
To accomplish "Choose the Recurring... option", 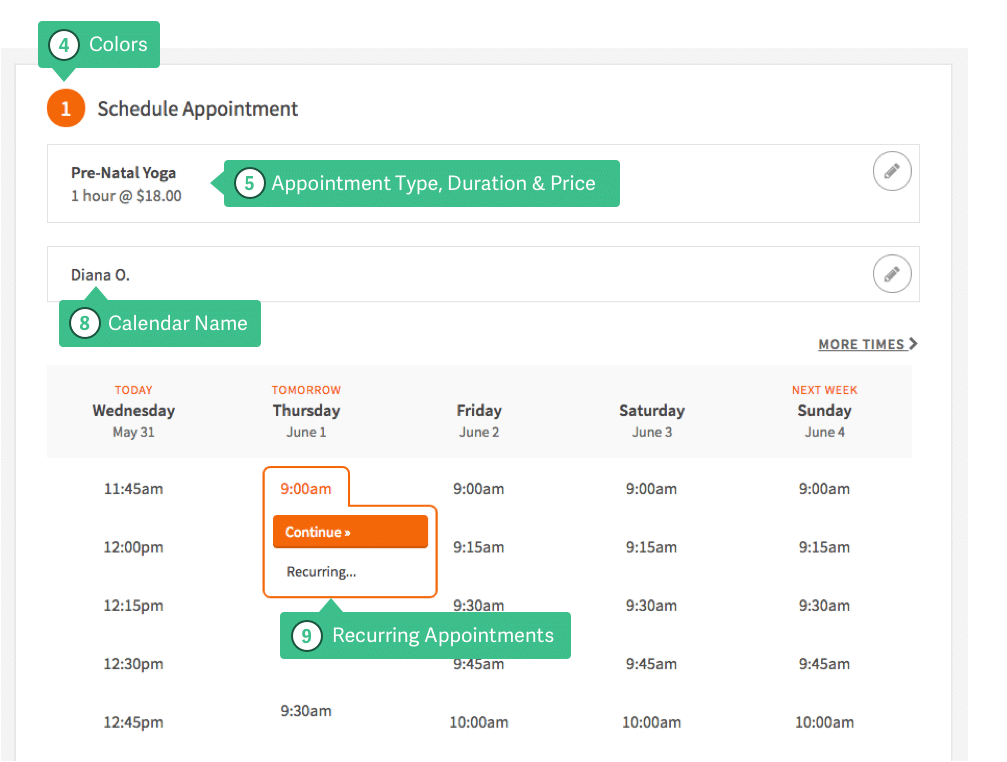I will (321, 572).
